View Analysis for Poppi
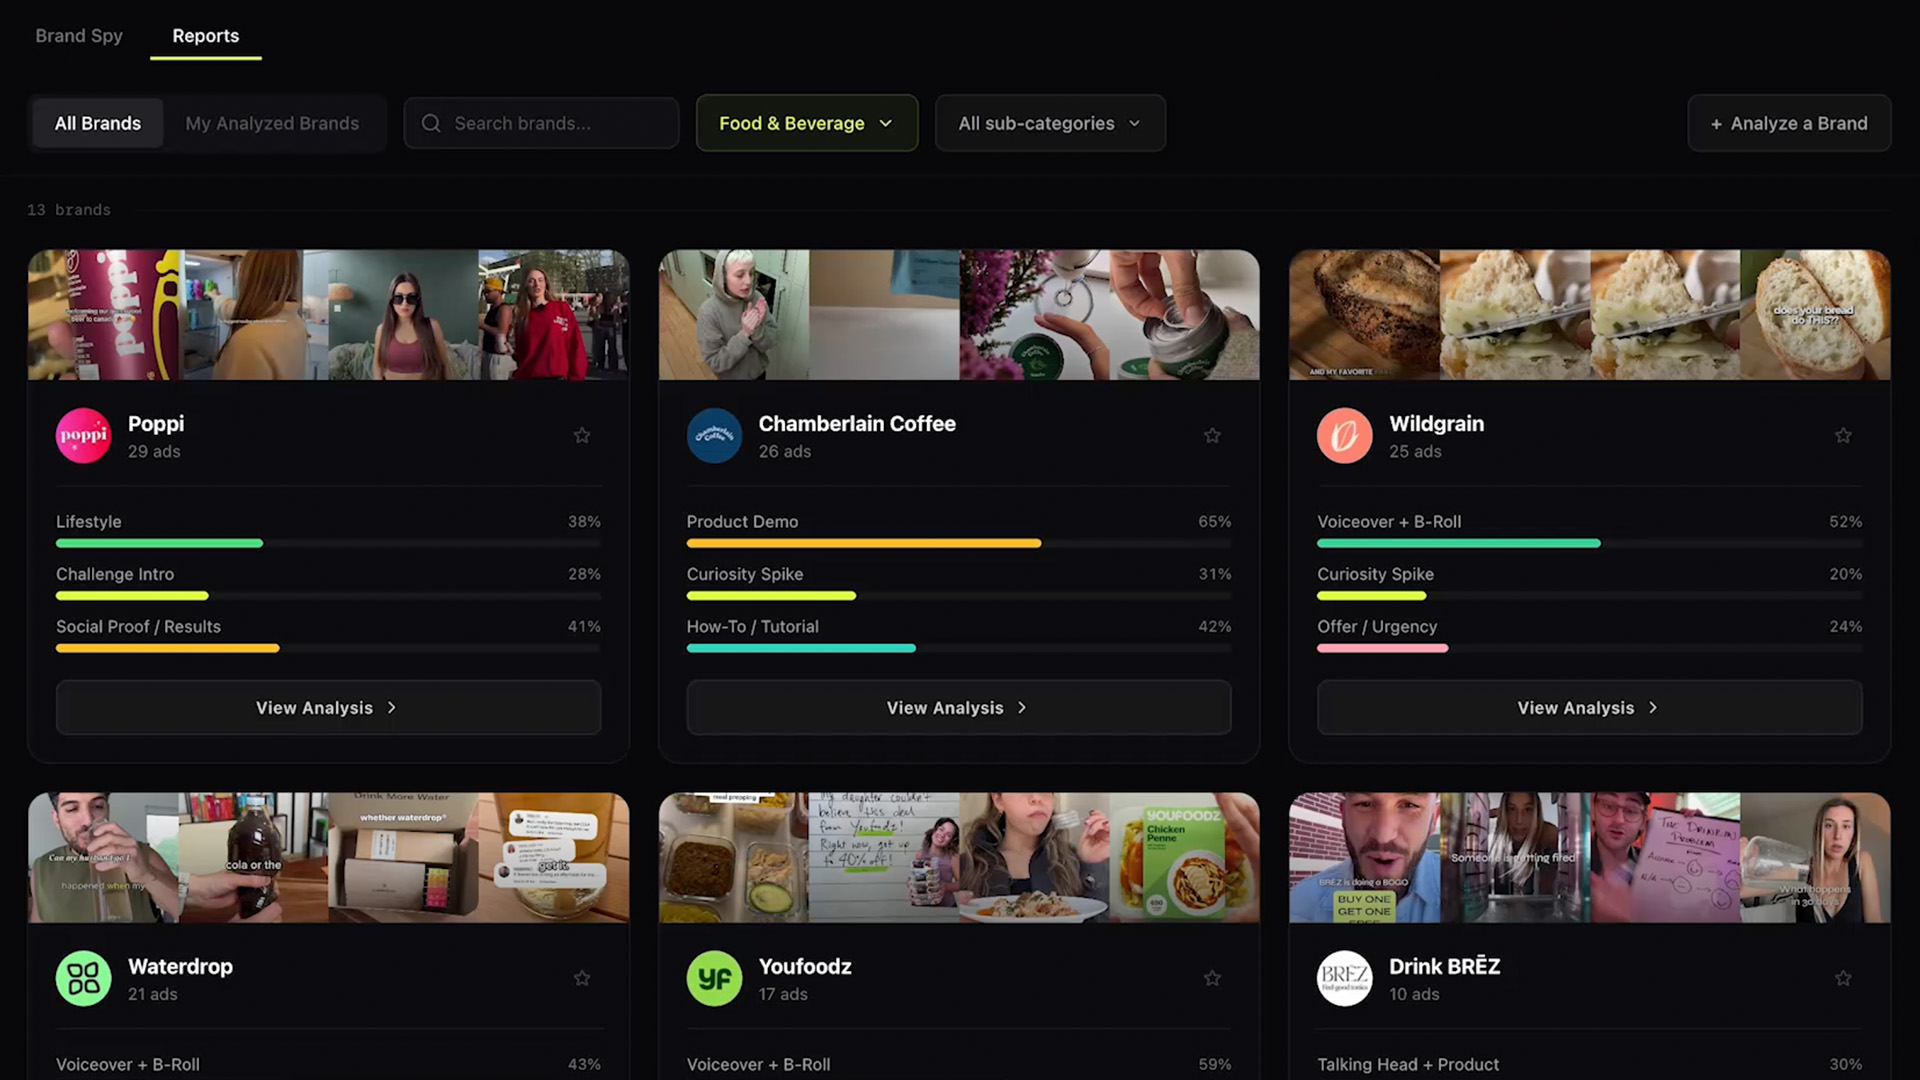 [328, 707]
